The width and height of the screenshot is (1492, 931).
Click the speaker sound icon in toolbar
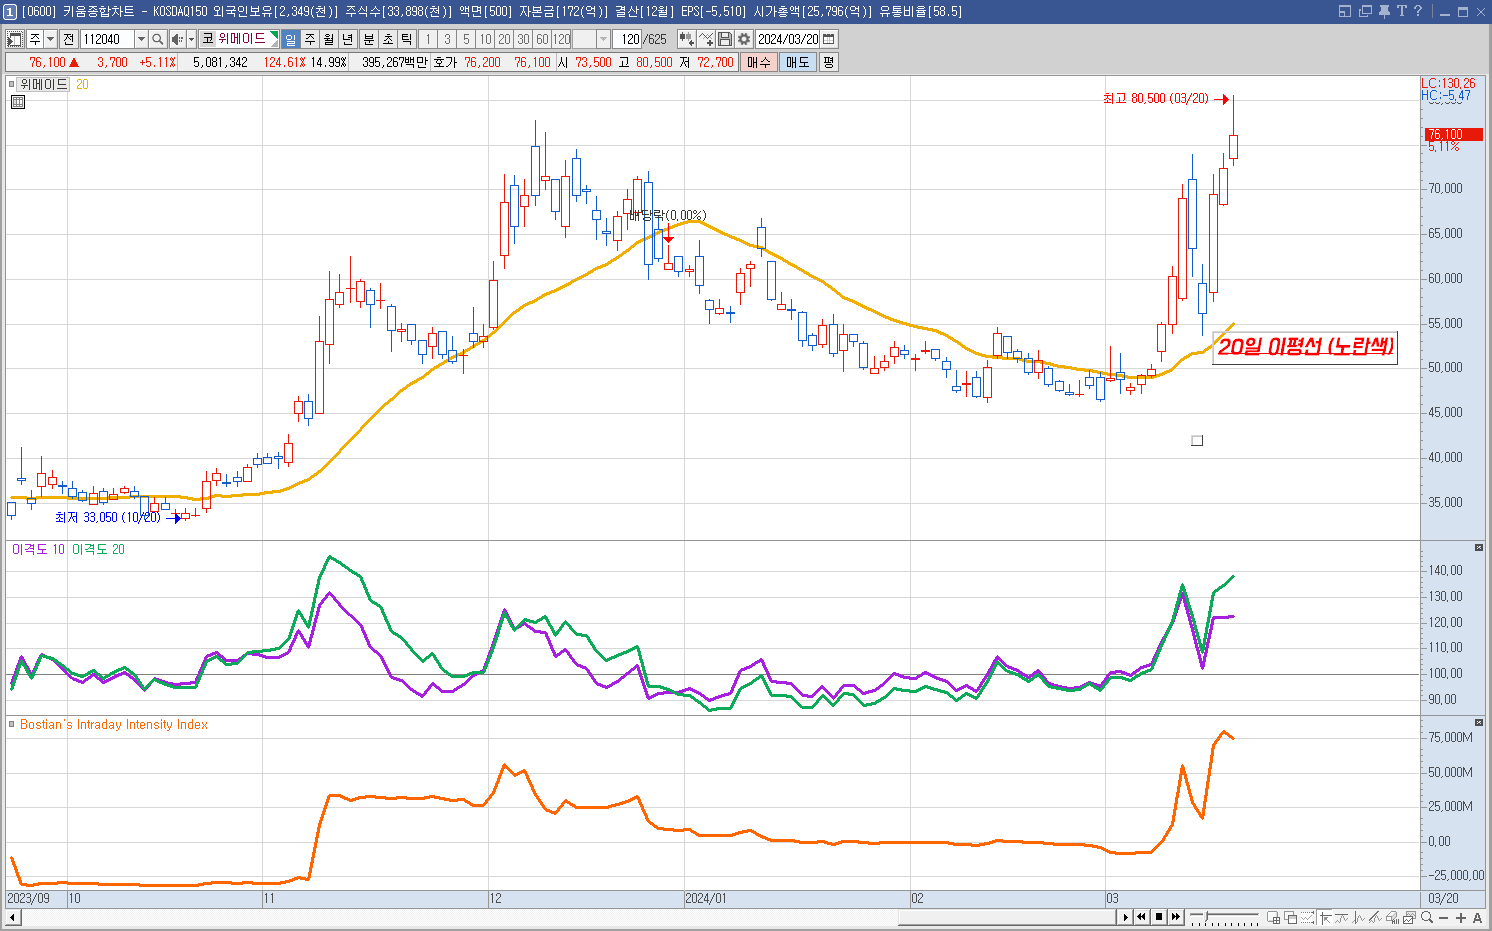(177, 39)
